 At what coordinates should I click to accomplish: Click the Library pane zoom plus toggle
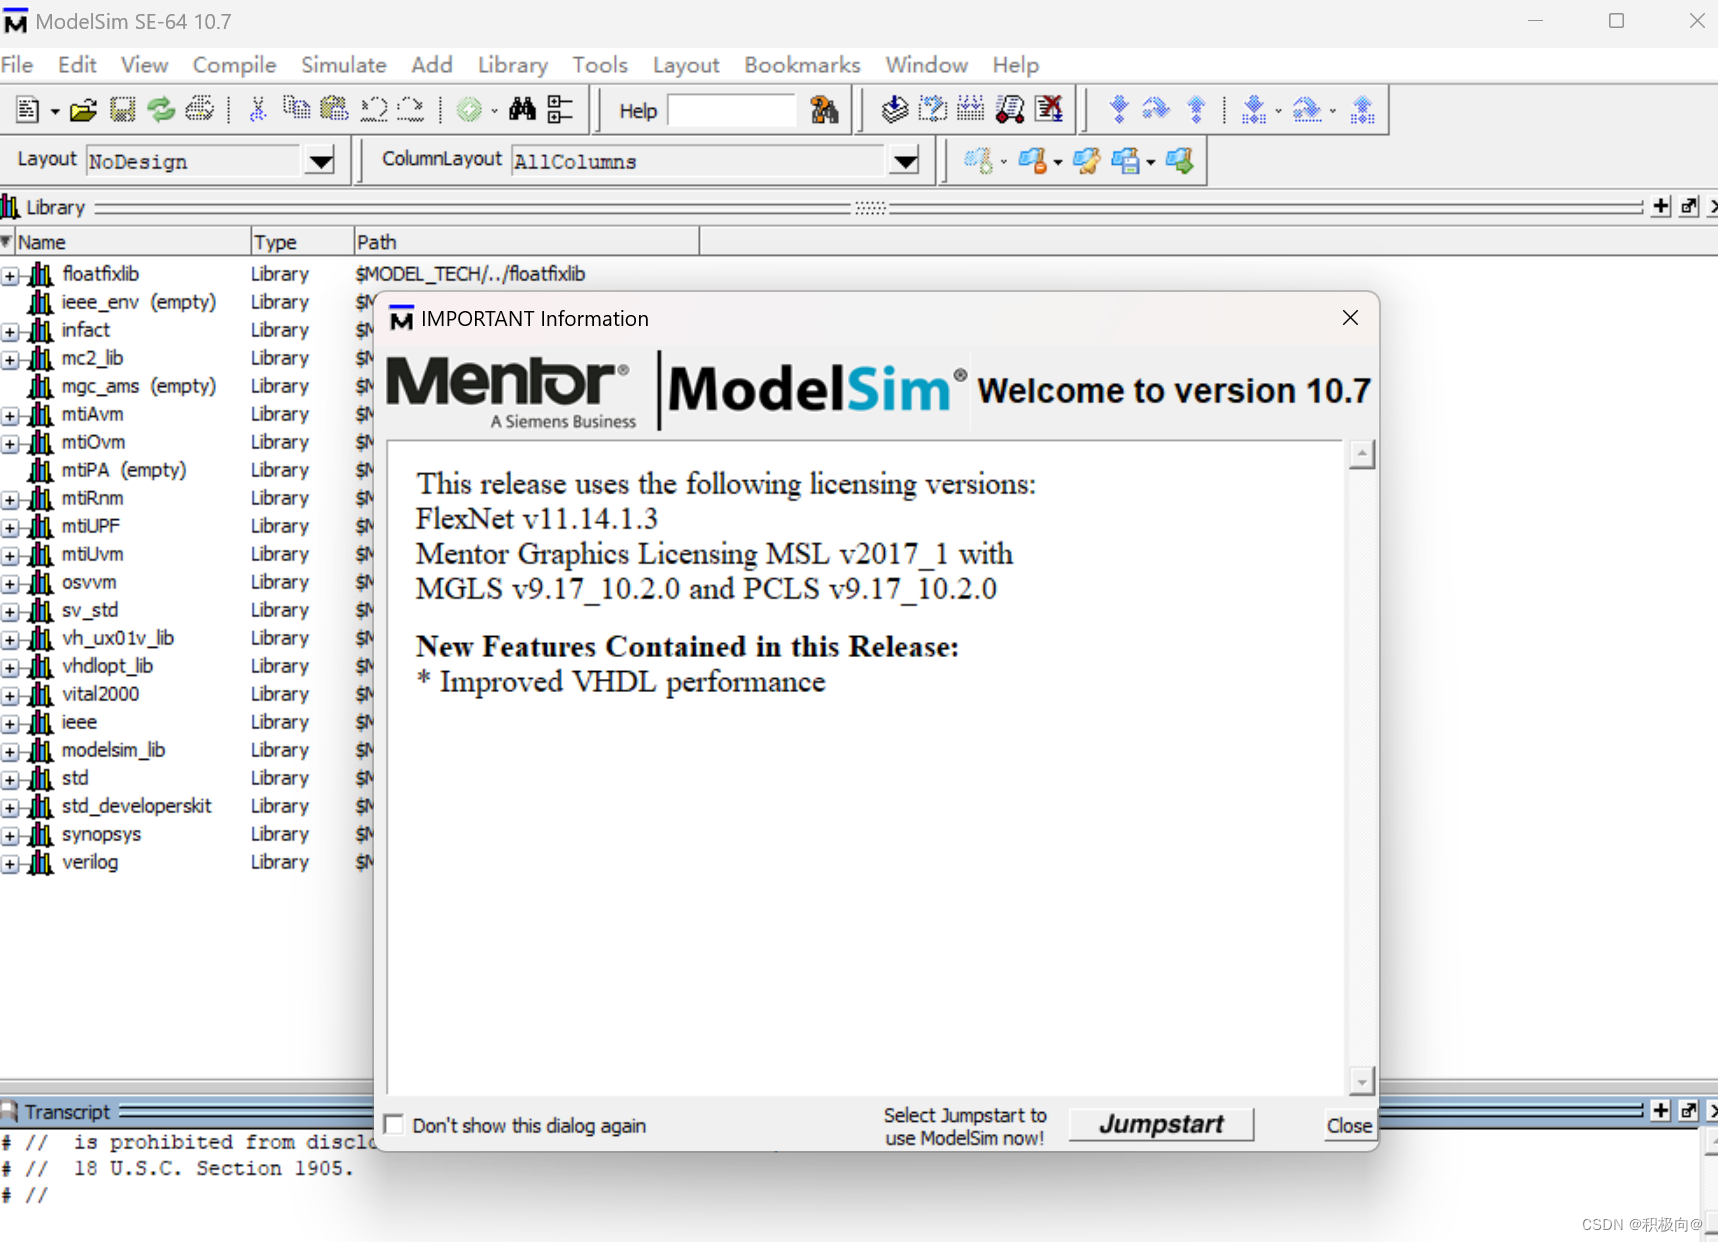[x=1661, y=206]
